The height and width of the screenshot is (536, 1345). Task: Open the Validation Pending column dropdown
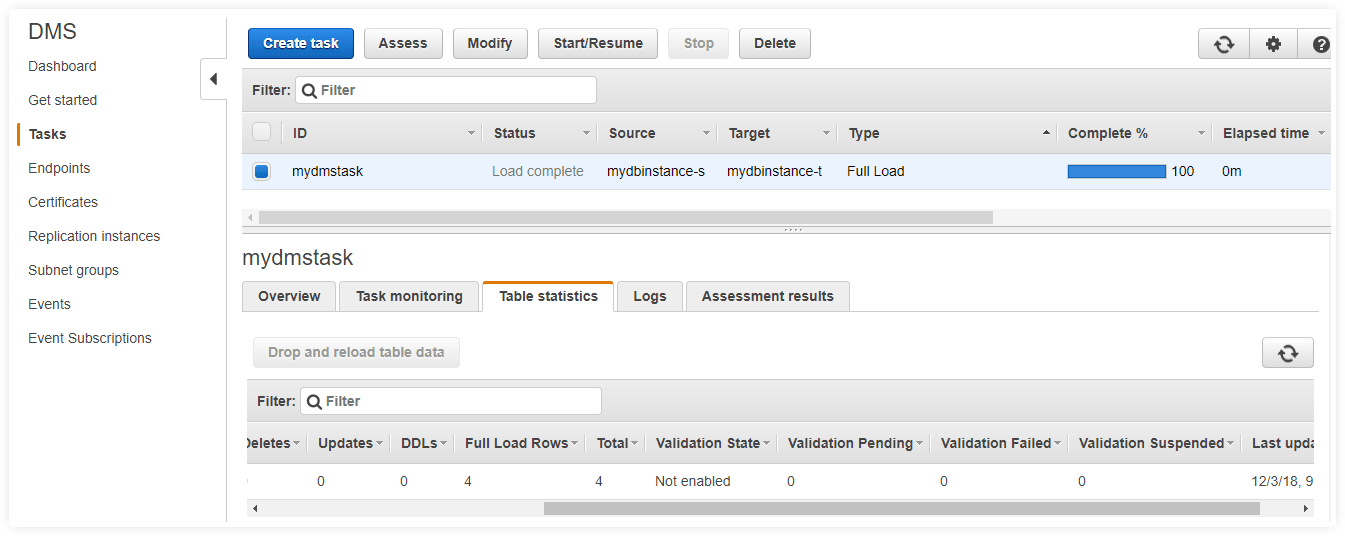click(x=920, y=444)
